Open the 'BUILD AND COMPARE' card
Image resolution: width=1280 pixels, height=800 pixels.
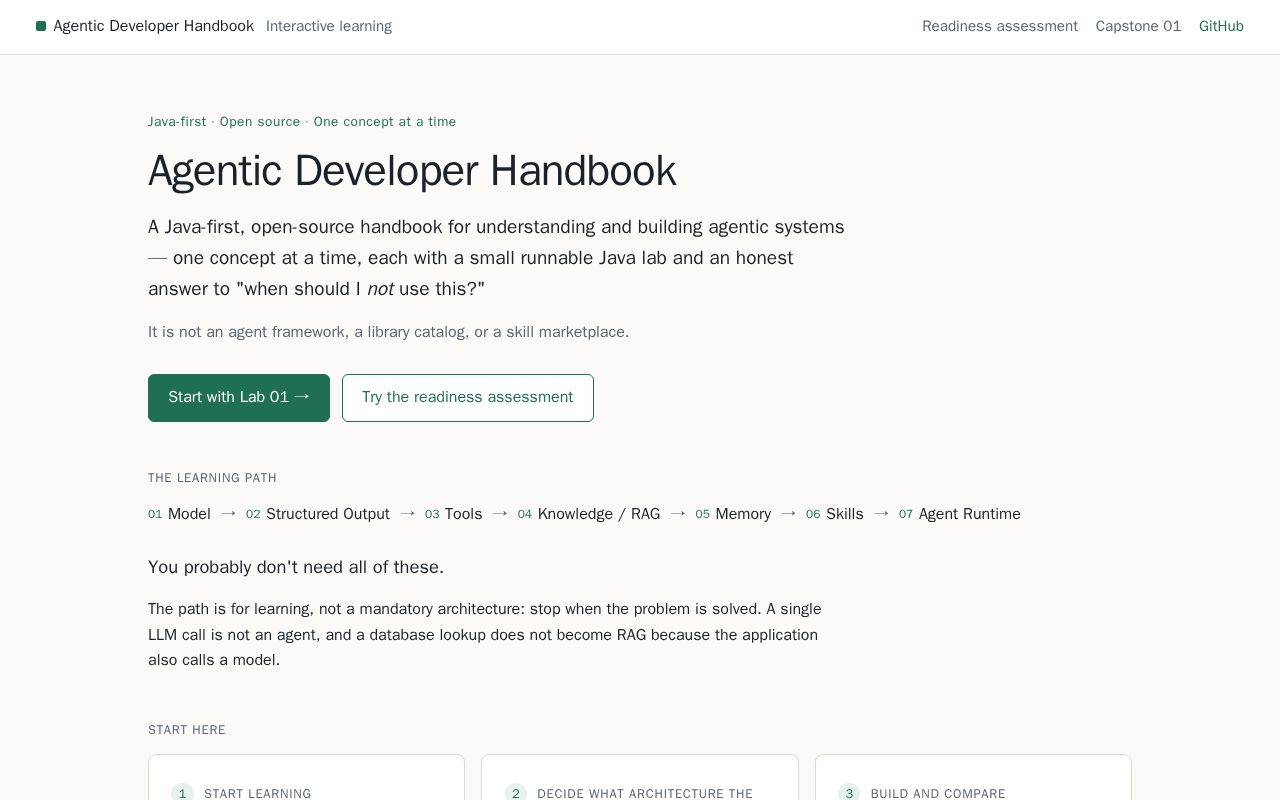(973, 778)
